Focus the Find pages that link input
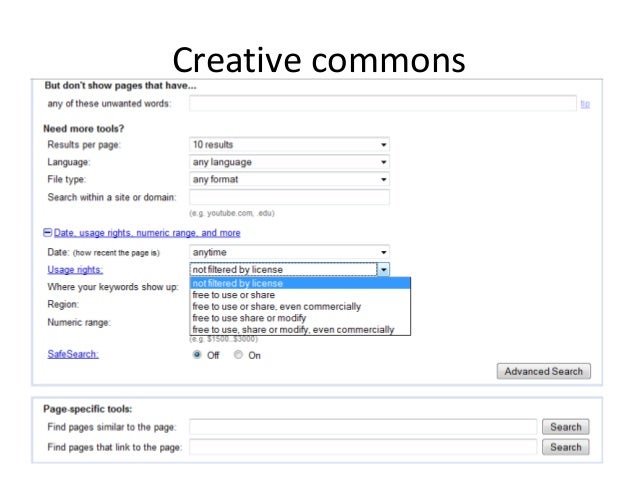Image resolution: width=638 pixels, height=479 pixels. coord(363,447)
